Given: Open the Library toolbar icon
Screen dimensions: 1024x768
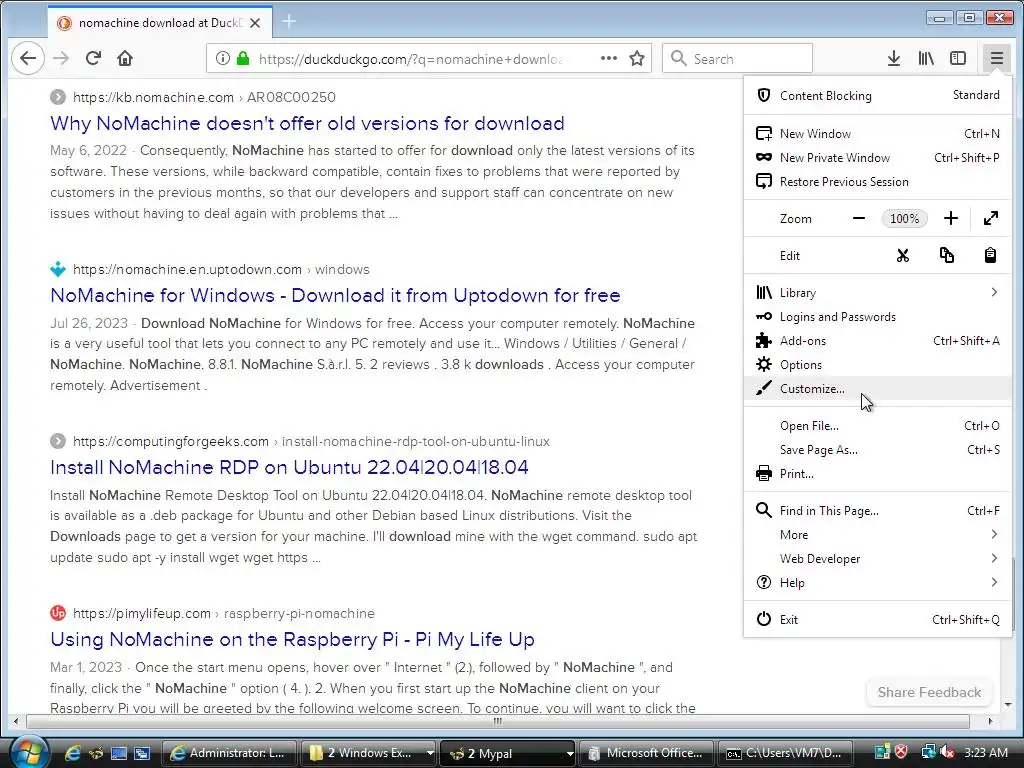Looking at the screenshot, I should pos(926,59).
